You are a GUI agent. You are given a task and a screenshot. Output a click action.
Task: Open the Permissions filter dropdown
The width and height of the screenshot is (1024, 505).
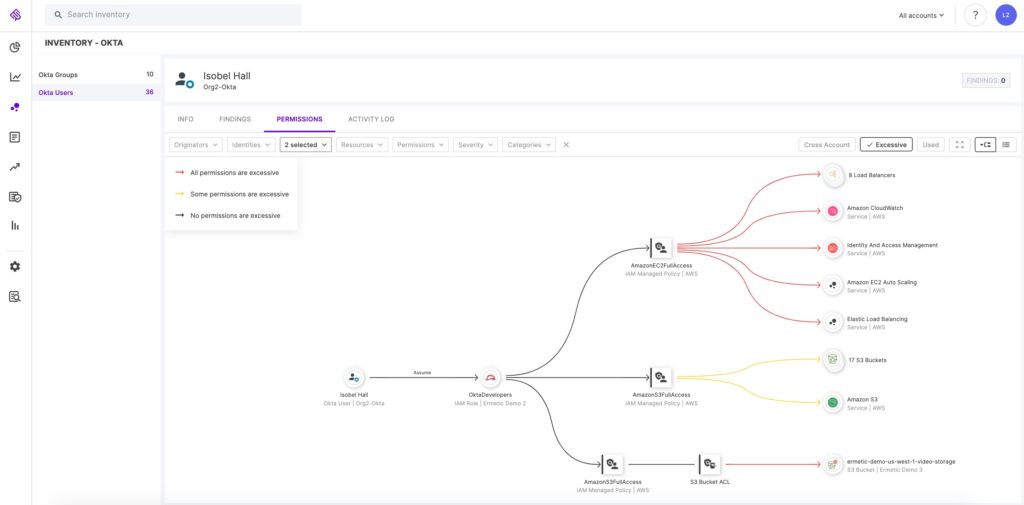(421, 144)
